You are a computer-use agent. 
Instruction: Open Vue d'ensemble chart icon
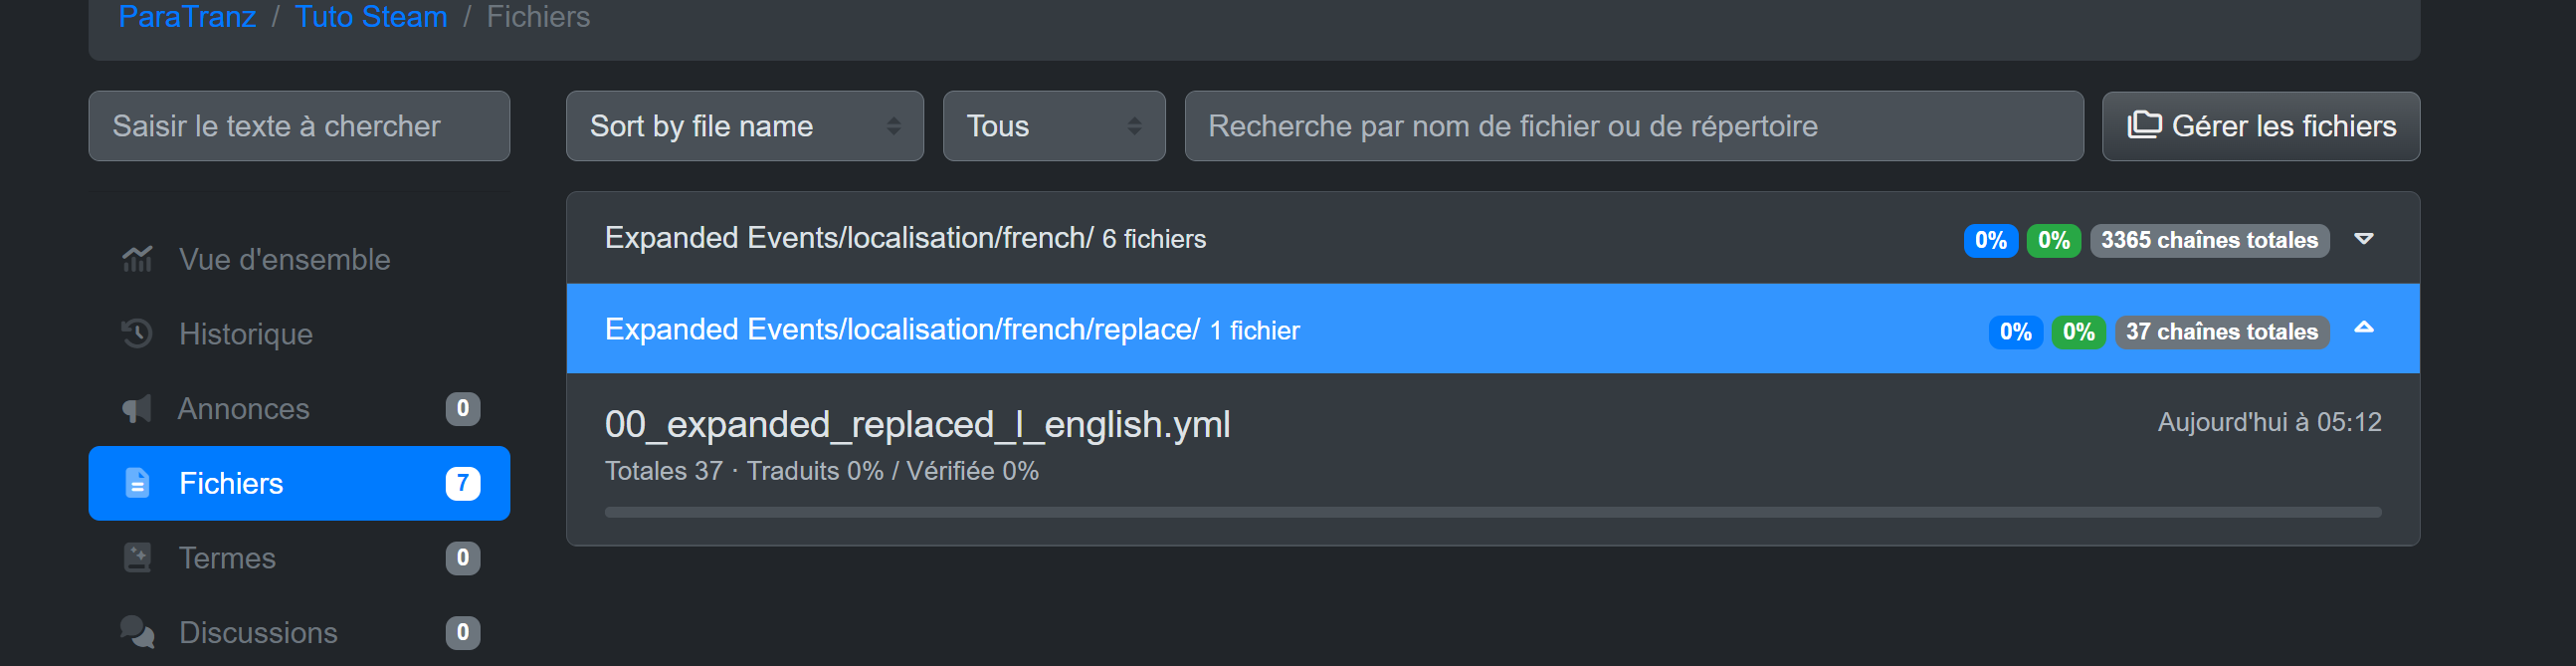click(x=137, y=259)
